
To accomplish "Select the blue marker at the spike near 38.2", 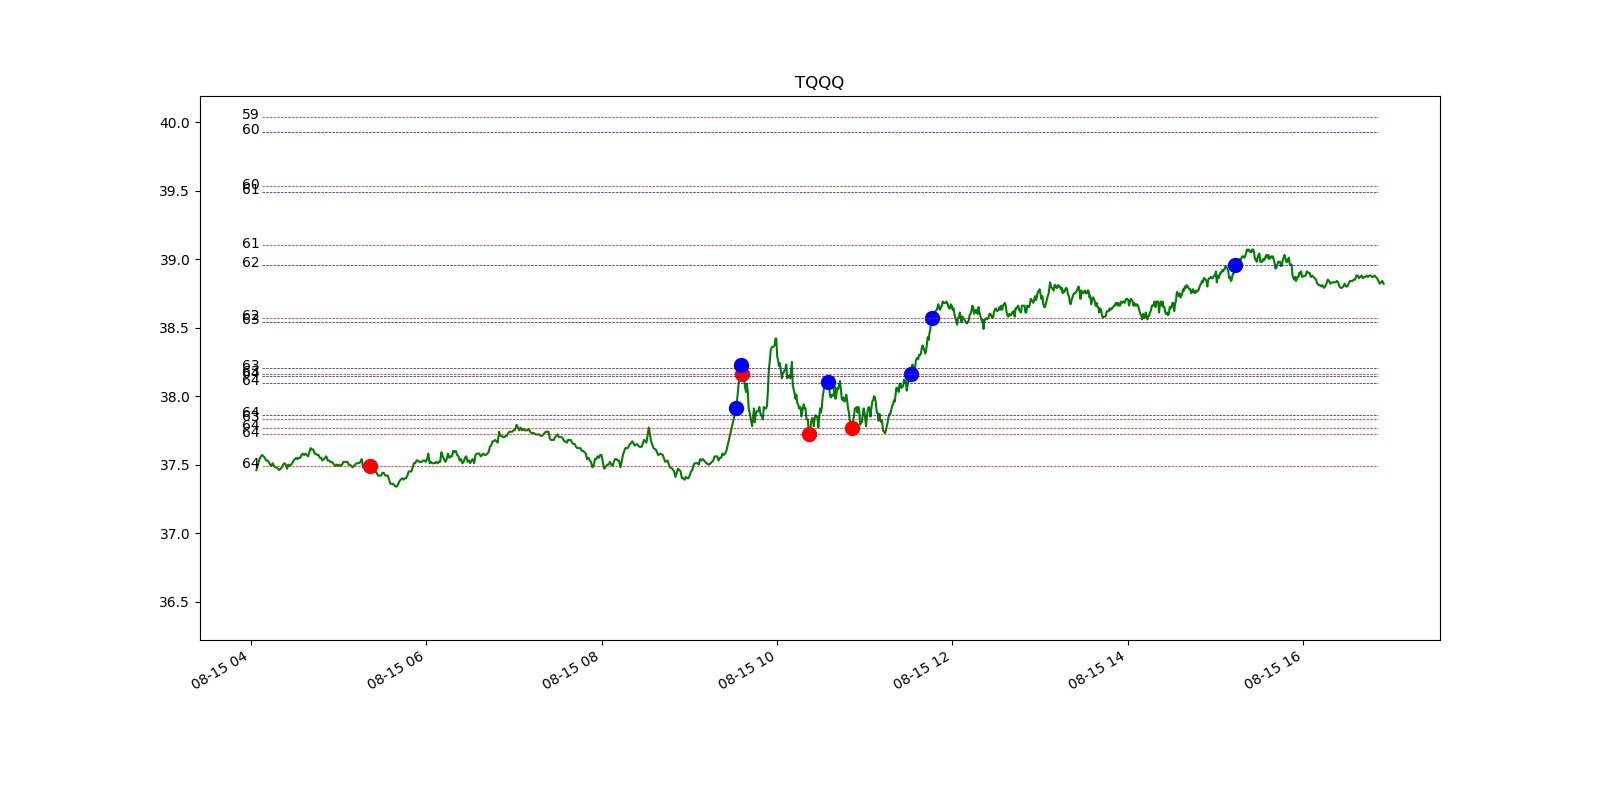I will point(741,365).
